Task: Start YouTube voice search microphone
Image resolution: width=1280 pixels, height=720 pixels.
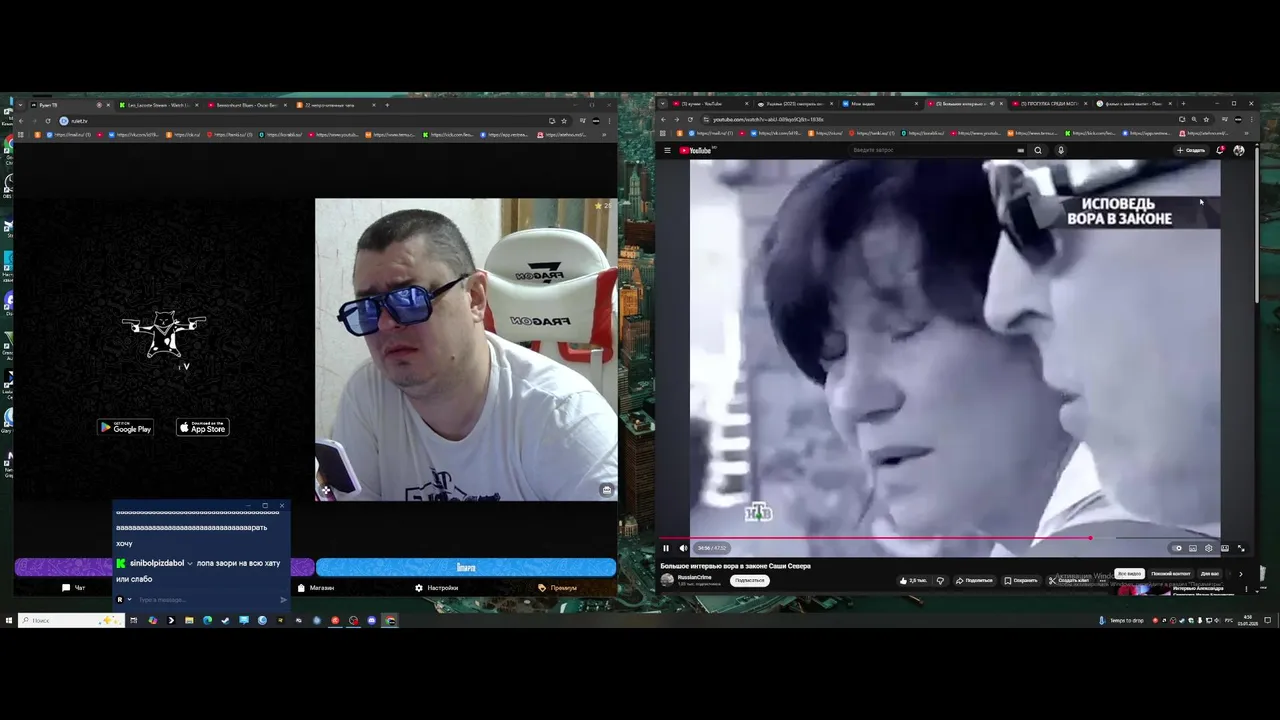Action: point(1060,150)
